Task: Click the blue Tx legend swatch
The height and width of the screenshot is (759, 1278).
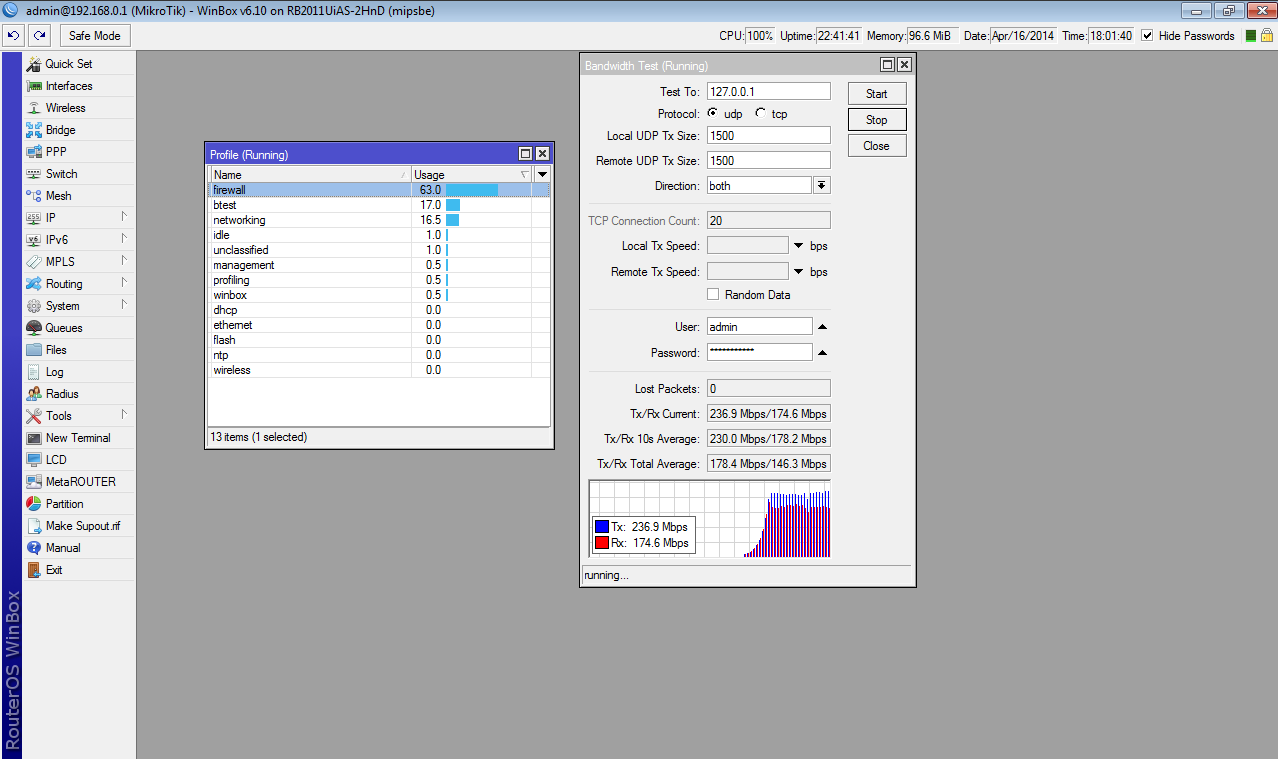Action: pyautogui.click(x=602, y=527)
